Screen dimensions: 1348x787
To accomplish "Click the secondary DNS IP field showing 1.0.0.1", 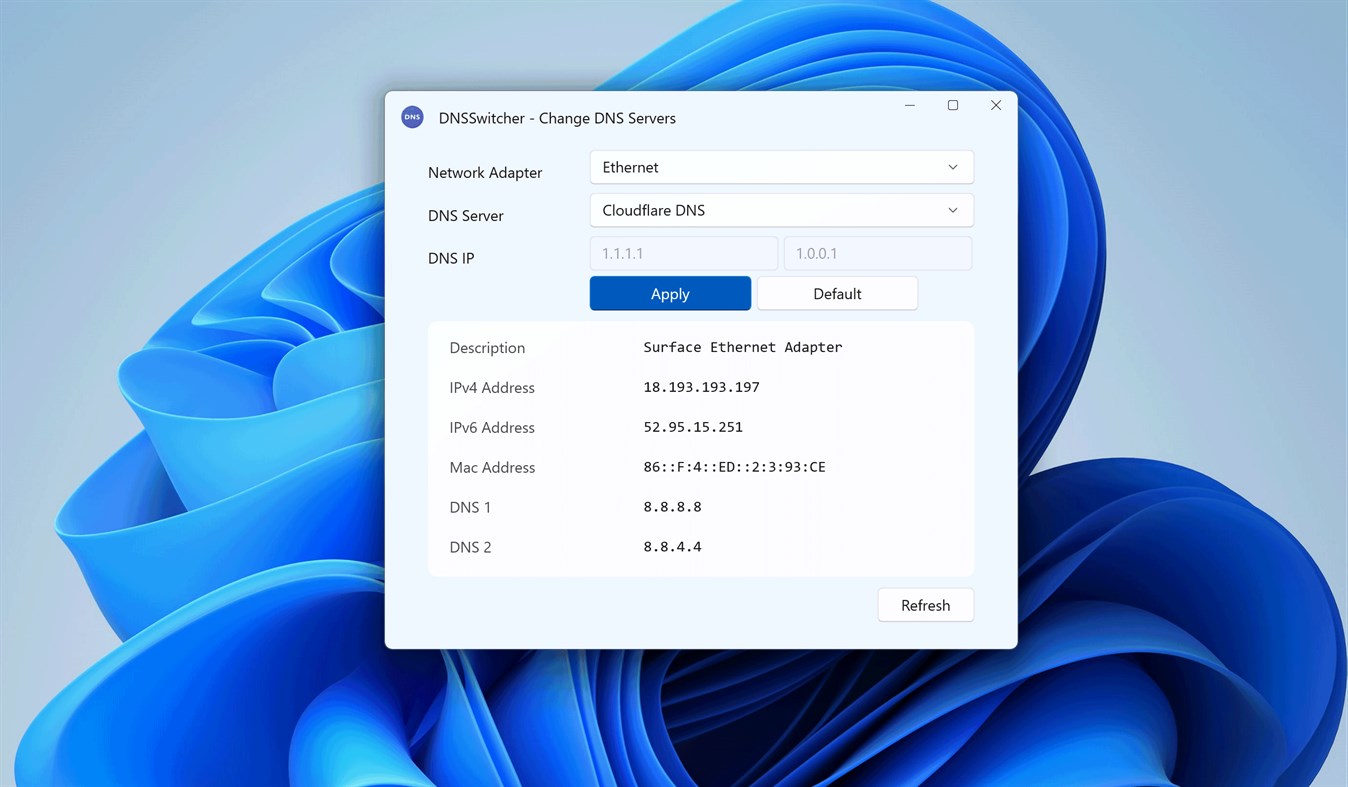I will coord(877,253).
